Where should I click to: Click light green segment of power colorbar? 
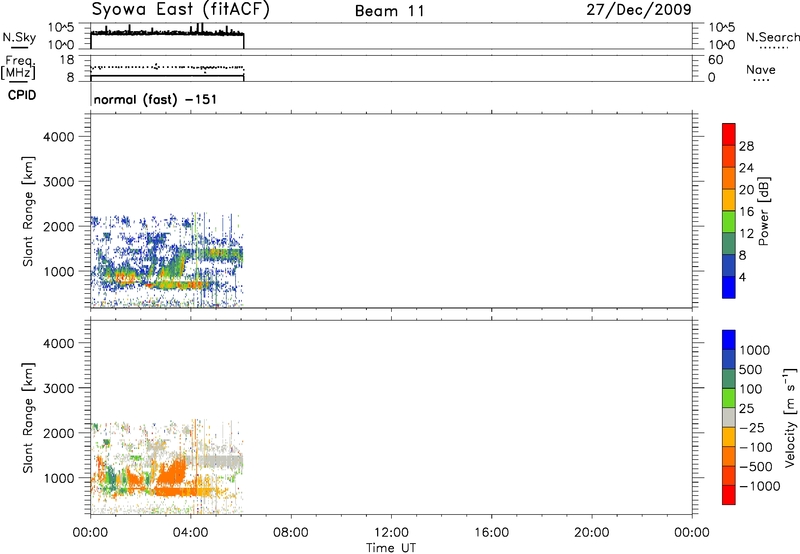(729, 221)
